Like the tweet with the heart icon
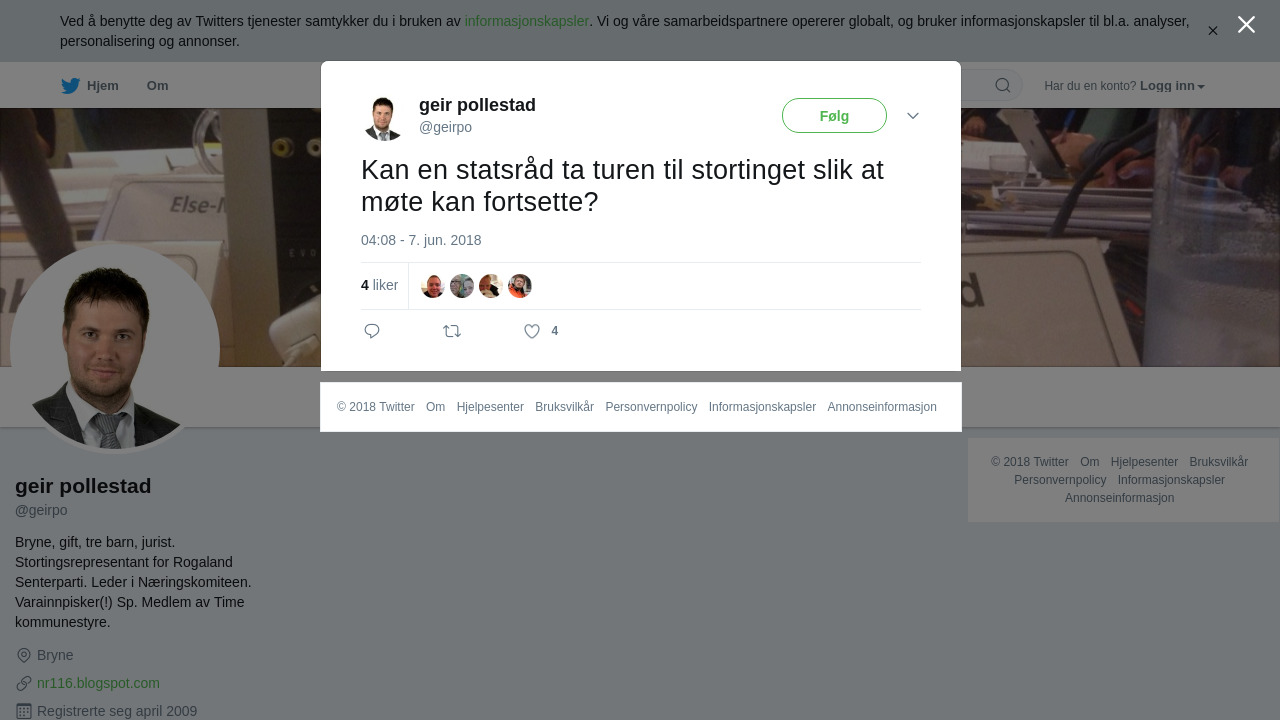This screenshot has height=720, width=1280. (x=532, y=331)
